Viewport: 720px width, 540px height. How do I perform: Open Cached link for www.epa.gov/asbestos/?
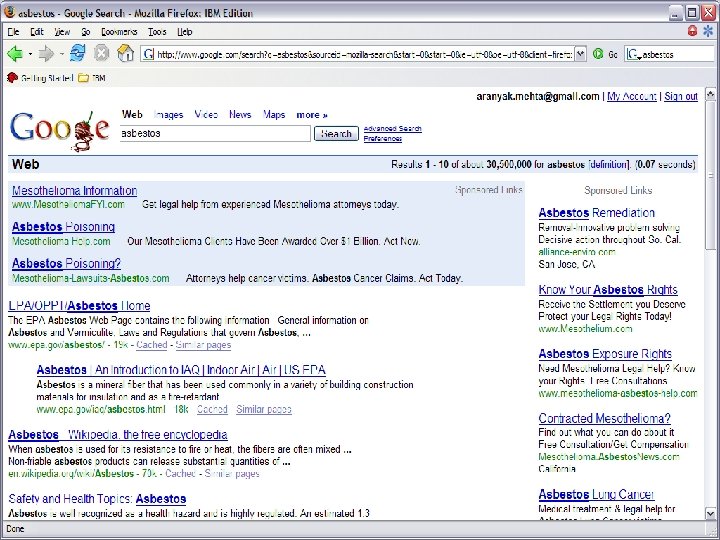pyautogui.click(x=152, y=345)
